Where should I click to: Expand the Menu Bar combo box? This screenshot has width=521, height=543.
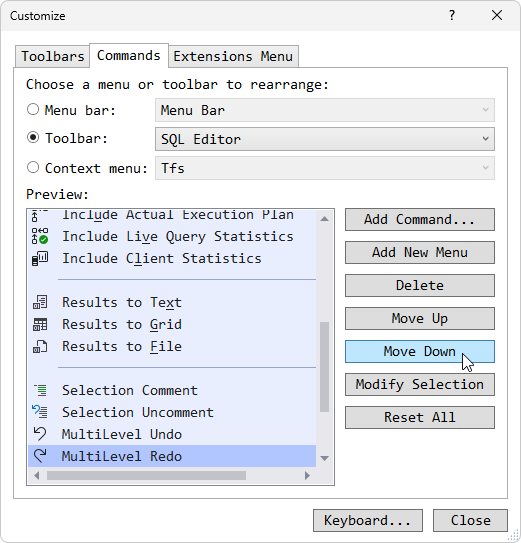pyautogui.click(x=325, y=110)
